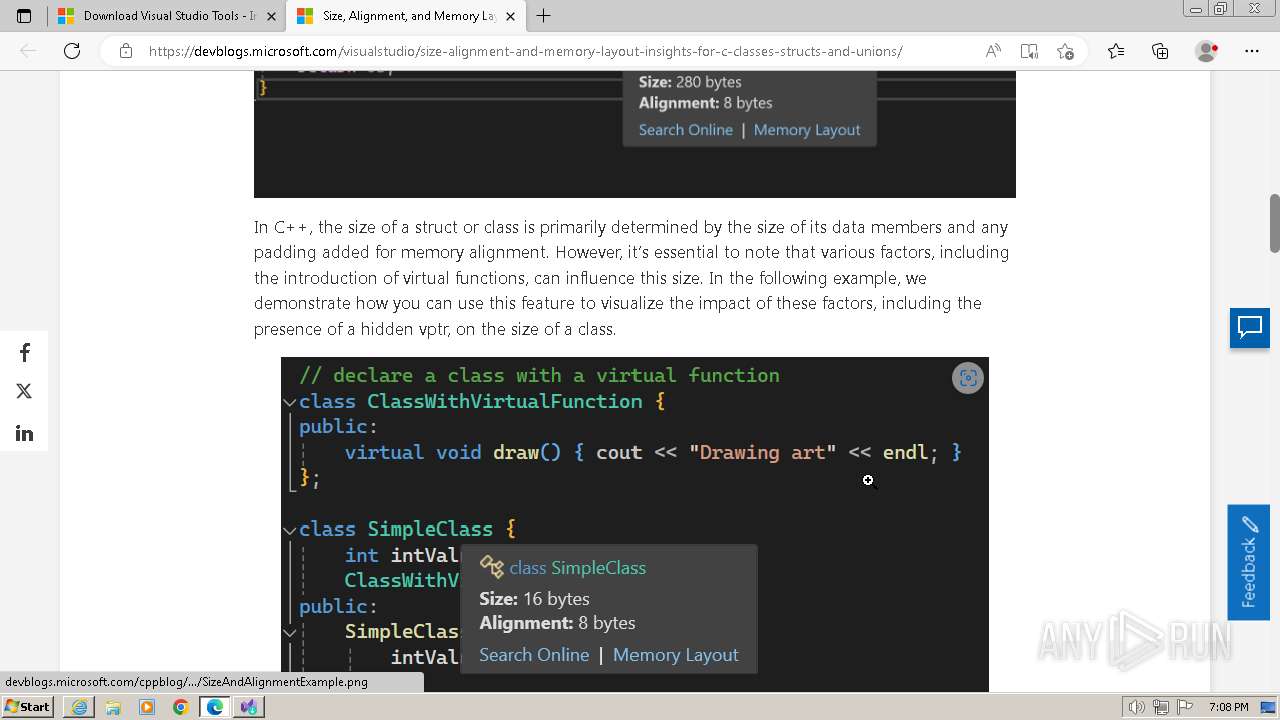Screen dimensions: 1280x720
Task: Share article on LinkedIn
Action: pos(24,433)
